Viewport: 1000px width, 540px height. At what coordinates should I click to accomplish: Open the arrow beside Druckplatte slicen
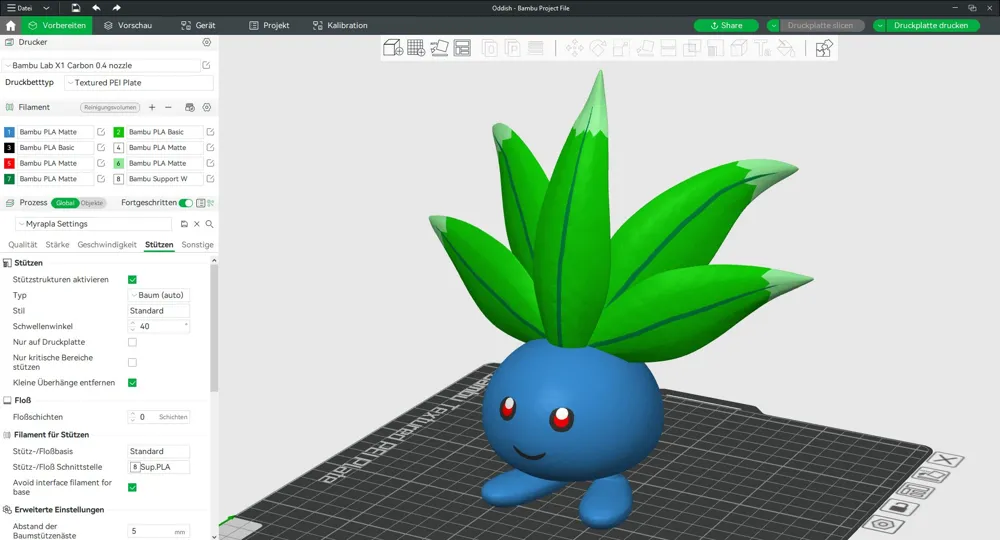point(774,26)
